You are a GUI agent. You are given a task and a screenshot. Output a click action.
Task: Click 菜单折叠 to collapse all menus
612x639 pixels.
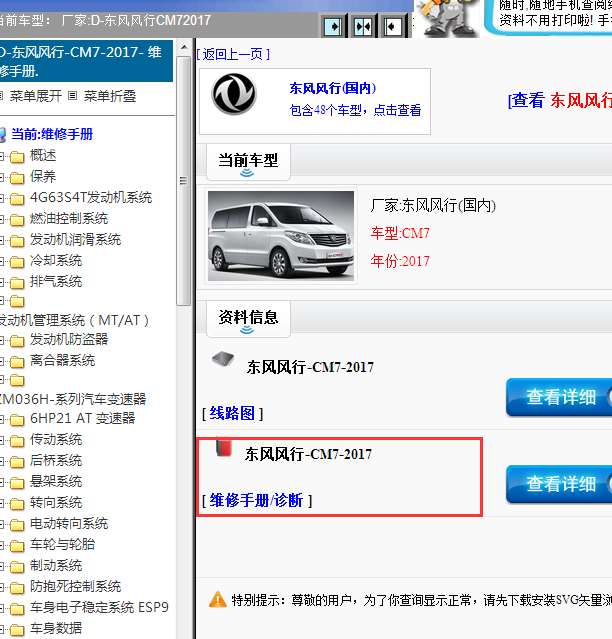(x=110, y=96)
